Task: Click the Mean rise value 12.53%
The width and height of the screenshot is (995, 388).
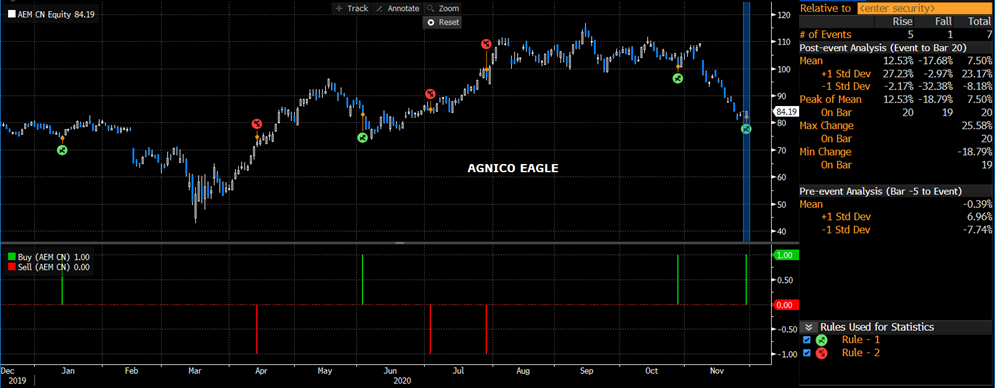Action: pyautogui.click(x=899, y=60)
